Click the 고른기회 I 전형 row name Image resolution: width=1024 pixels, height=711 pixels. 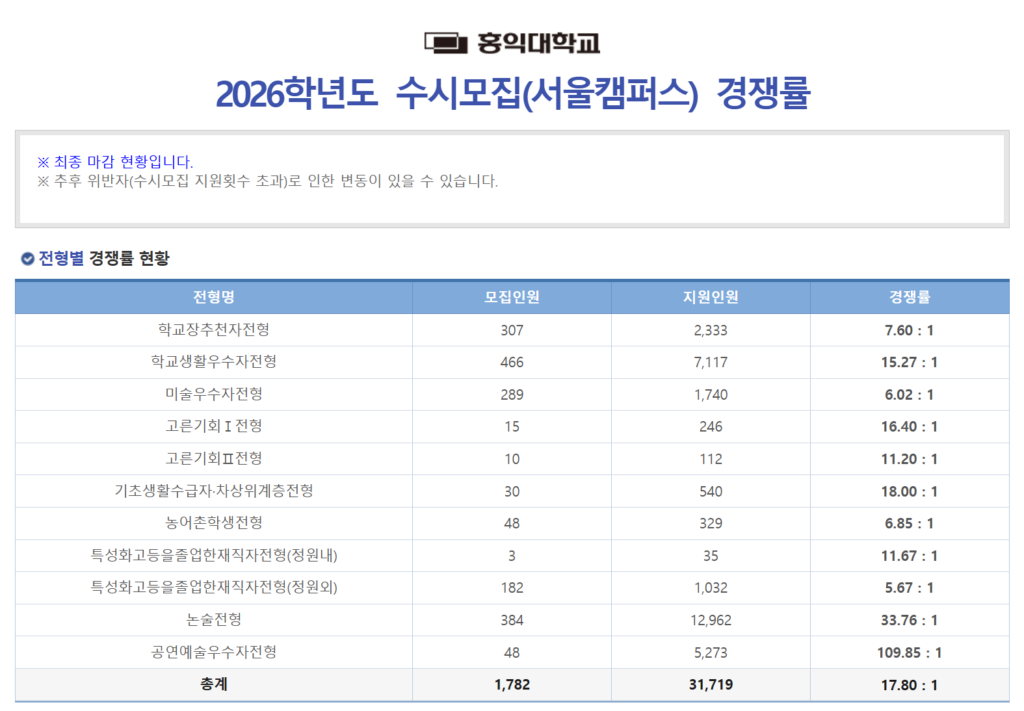click(x=214, y=426)
